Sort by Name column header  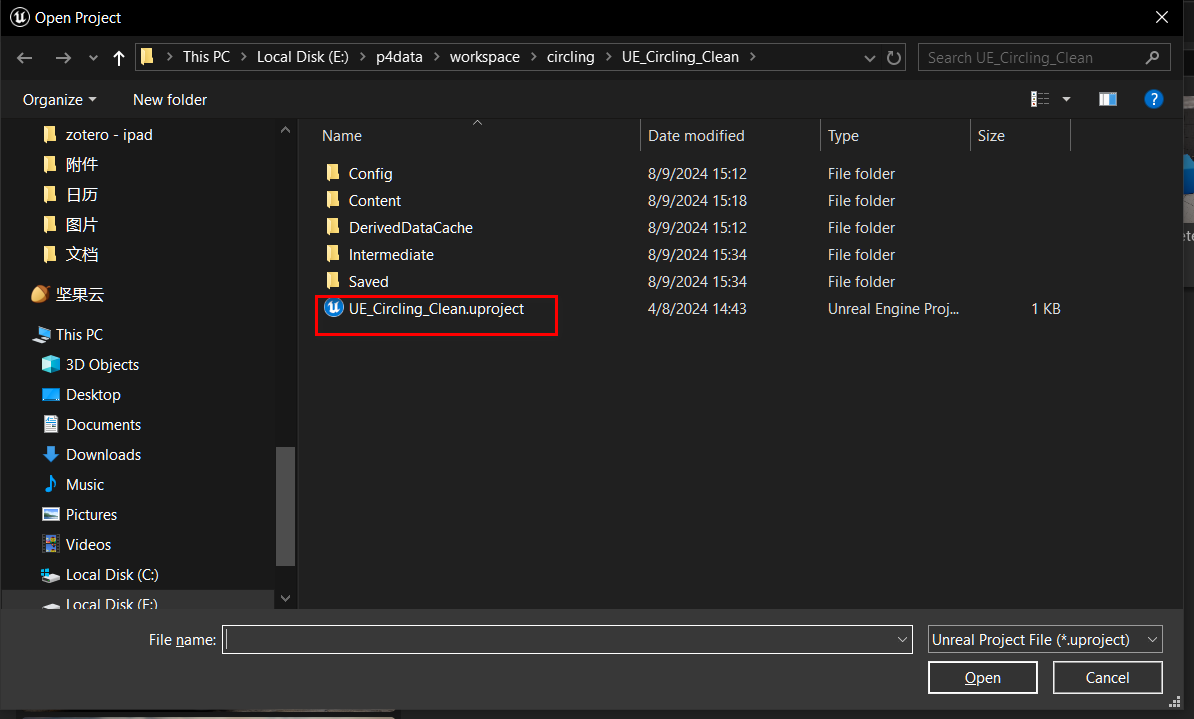pos(341,136)
